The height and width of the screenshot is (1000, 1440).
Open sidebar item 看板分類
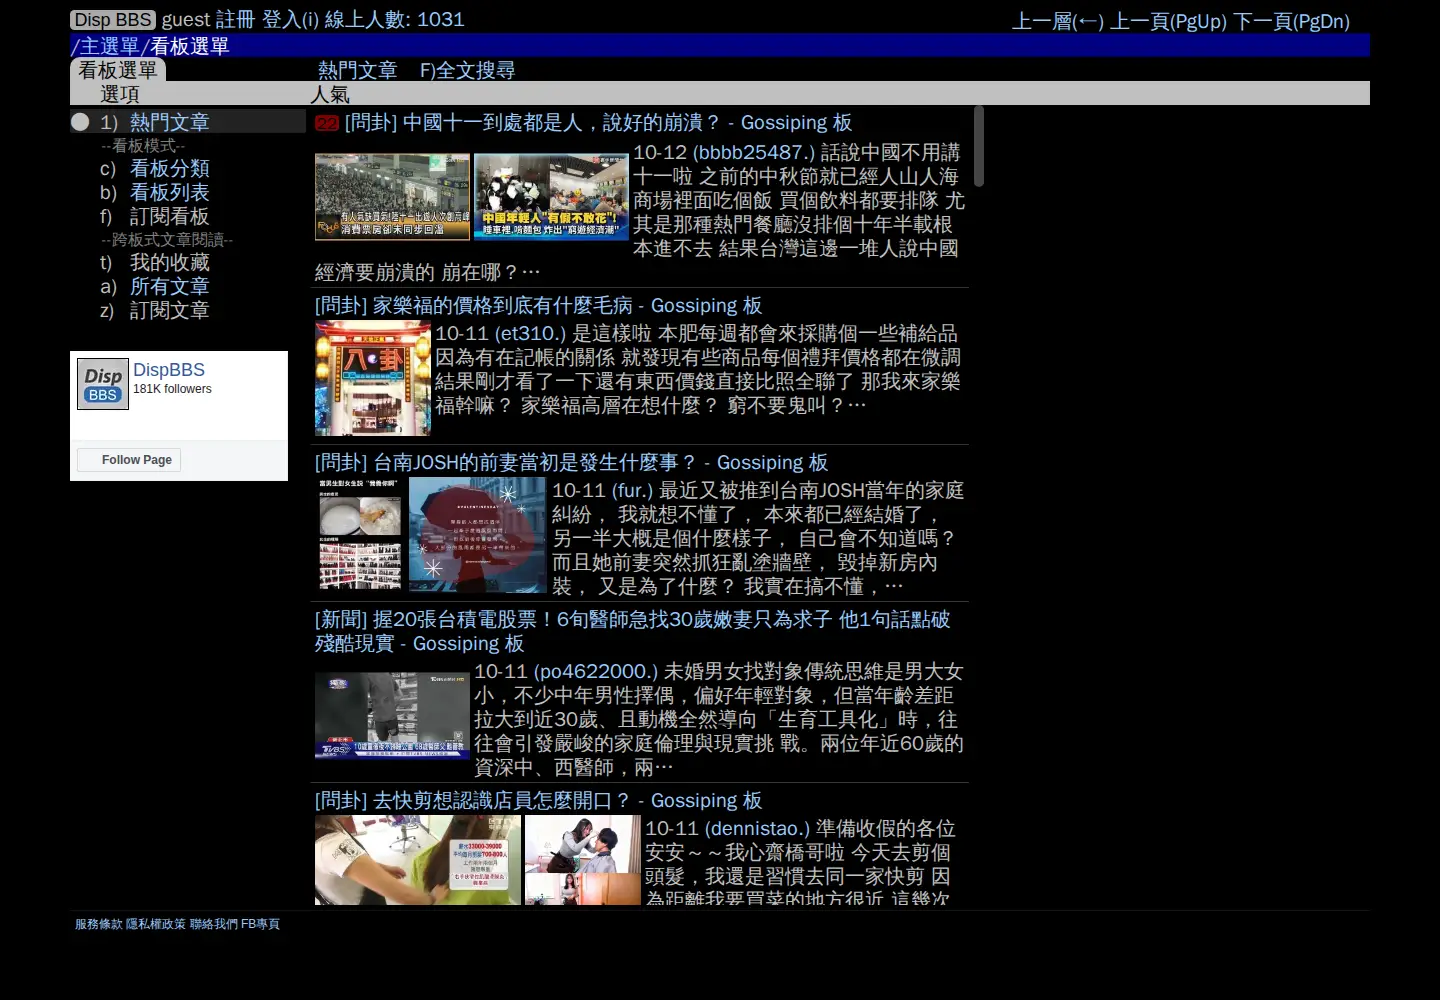[169, 168]
